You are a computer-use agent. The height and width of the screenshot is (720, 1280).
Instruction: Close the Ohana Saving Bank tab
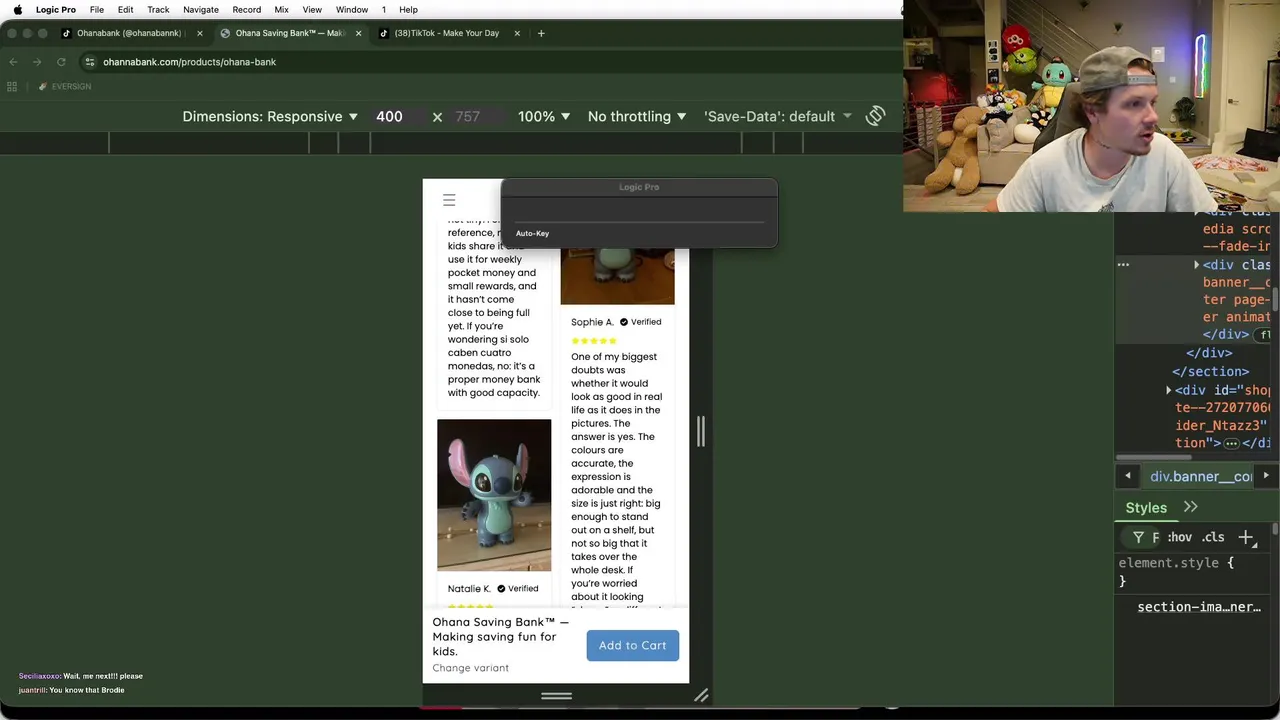[358, 33]
